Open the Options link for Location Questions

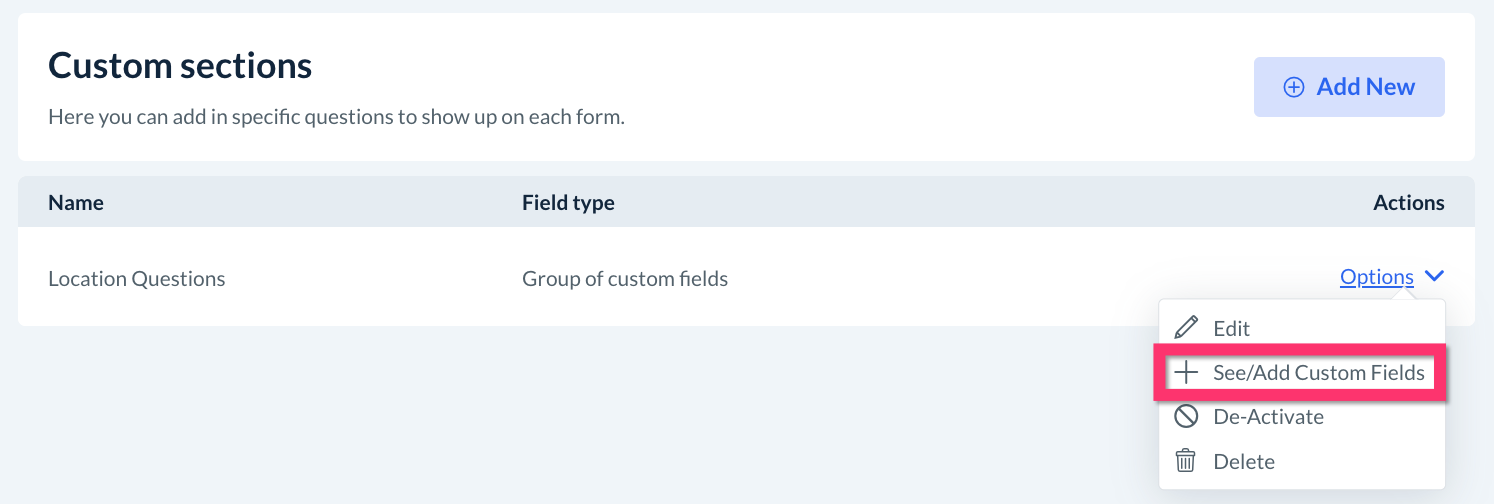point(1376,277)
